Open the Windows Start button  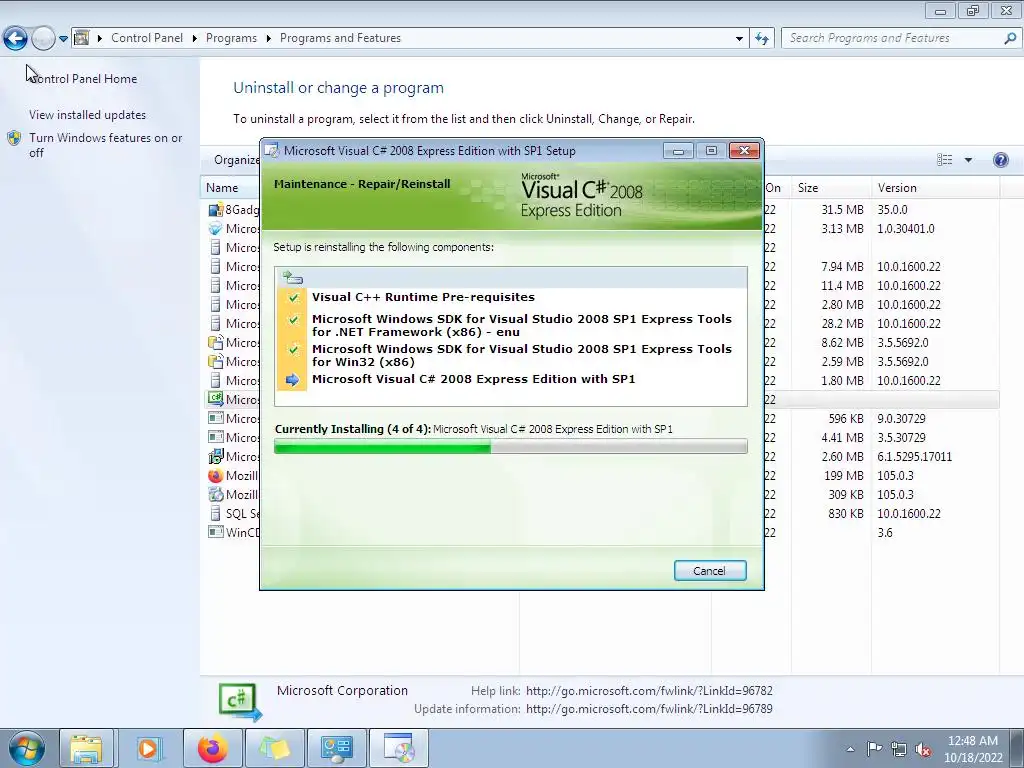tap(27, 749)
